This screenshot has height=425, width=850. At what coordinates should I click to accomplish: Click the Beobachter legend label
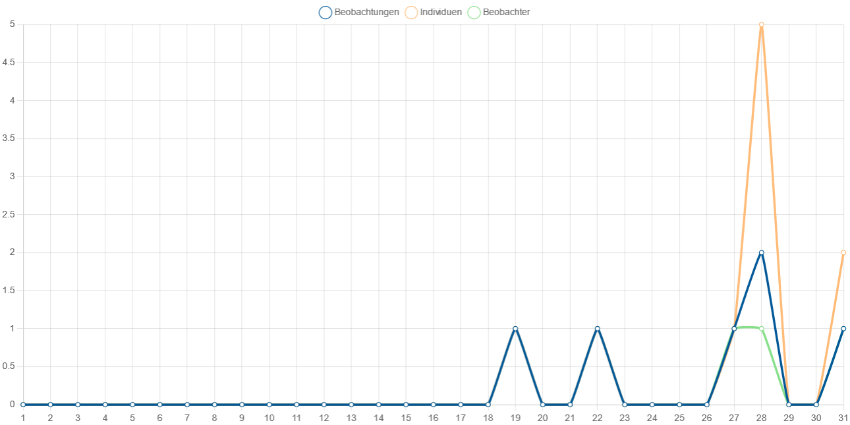click(x=506, y=12)
